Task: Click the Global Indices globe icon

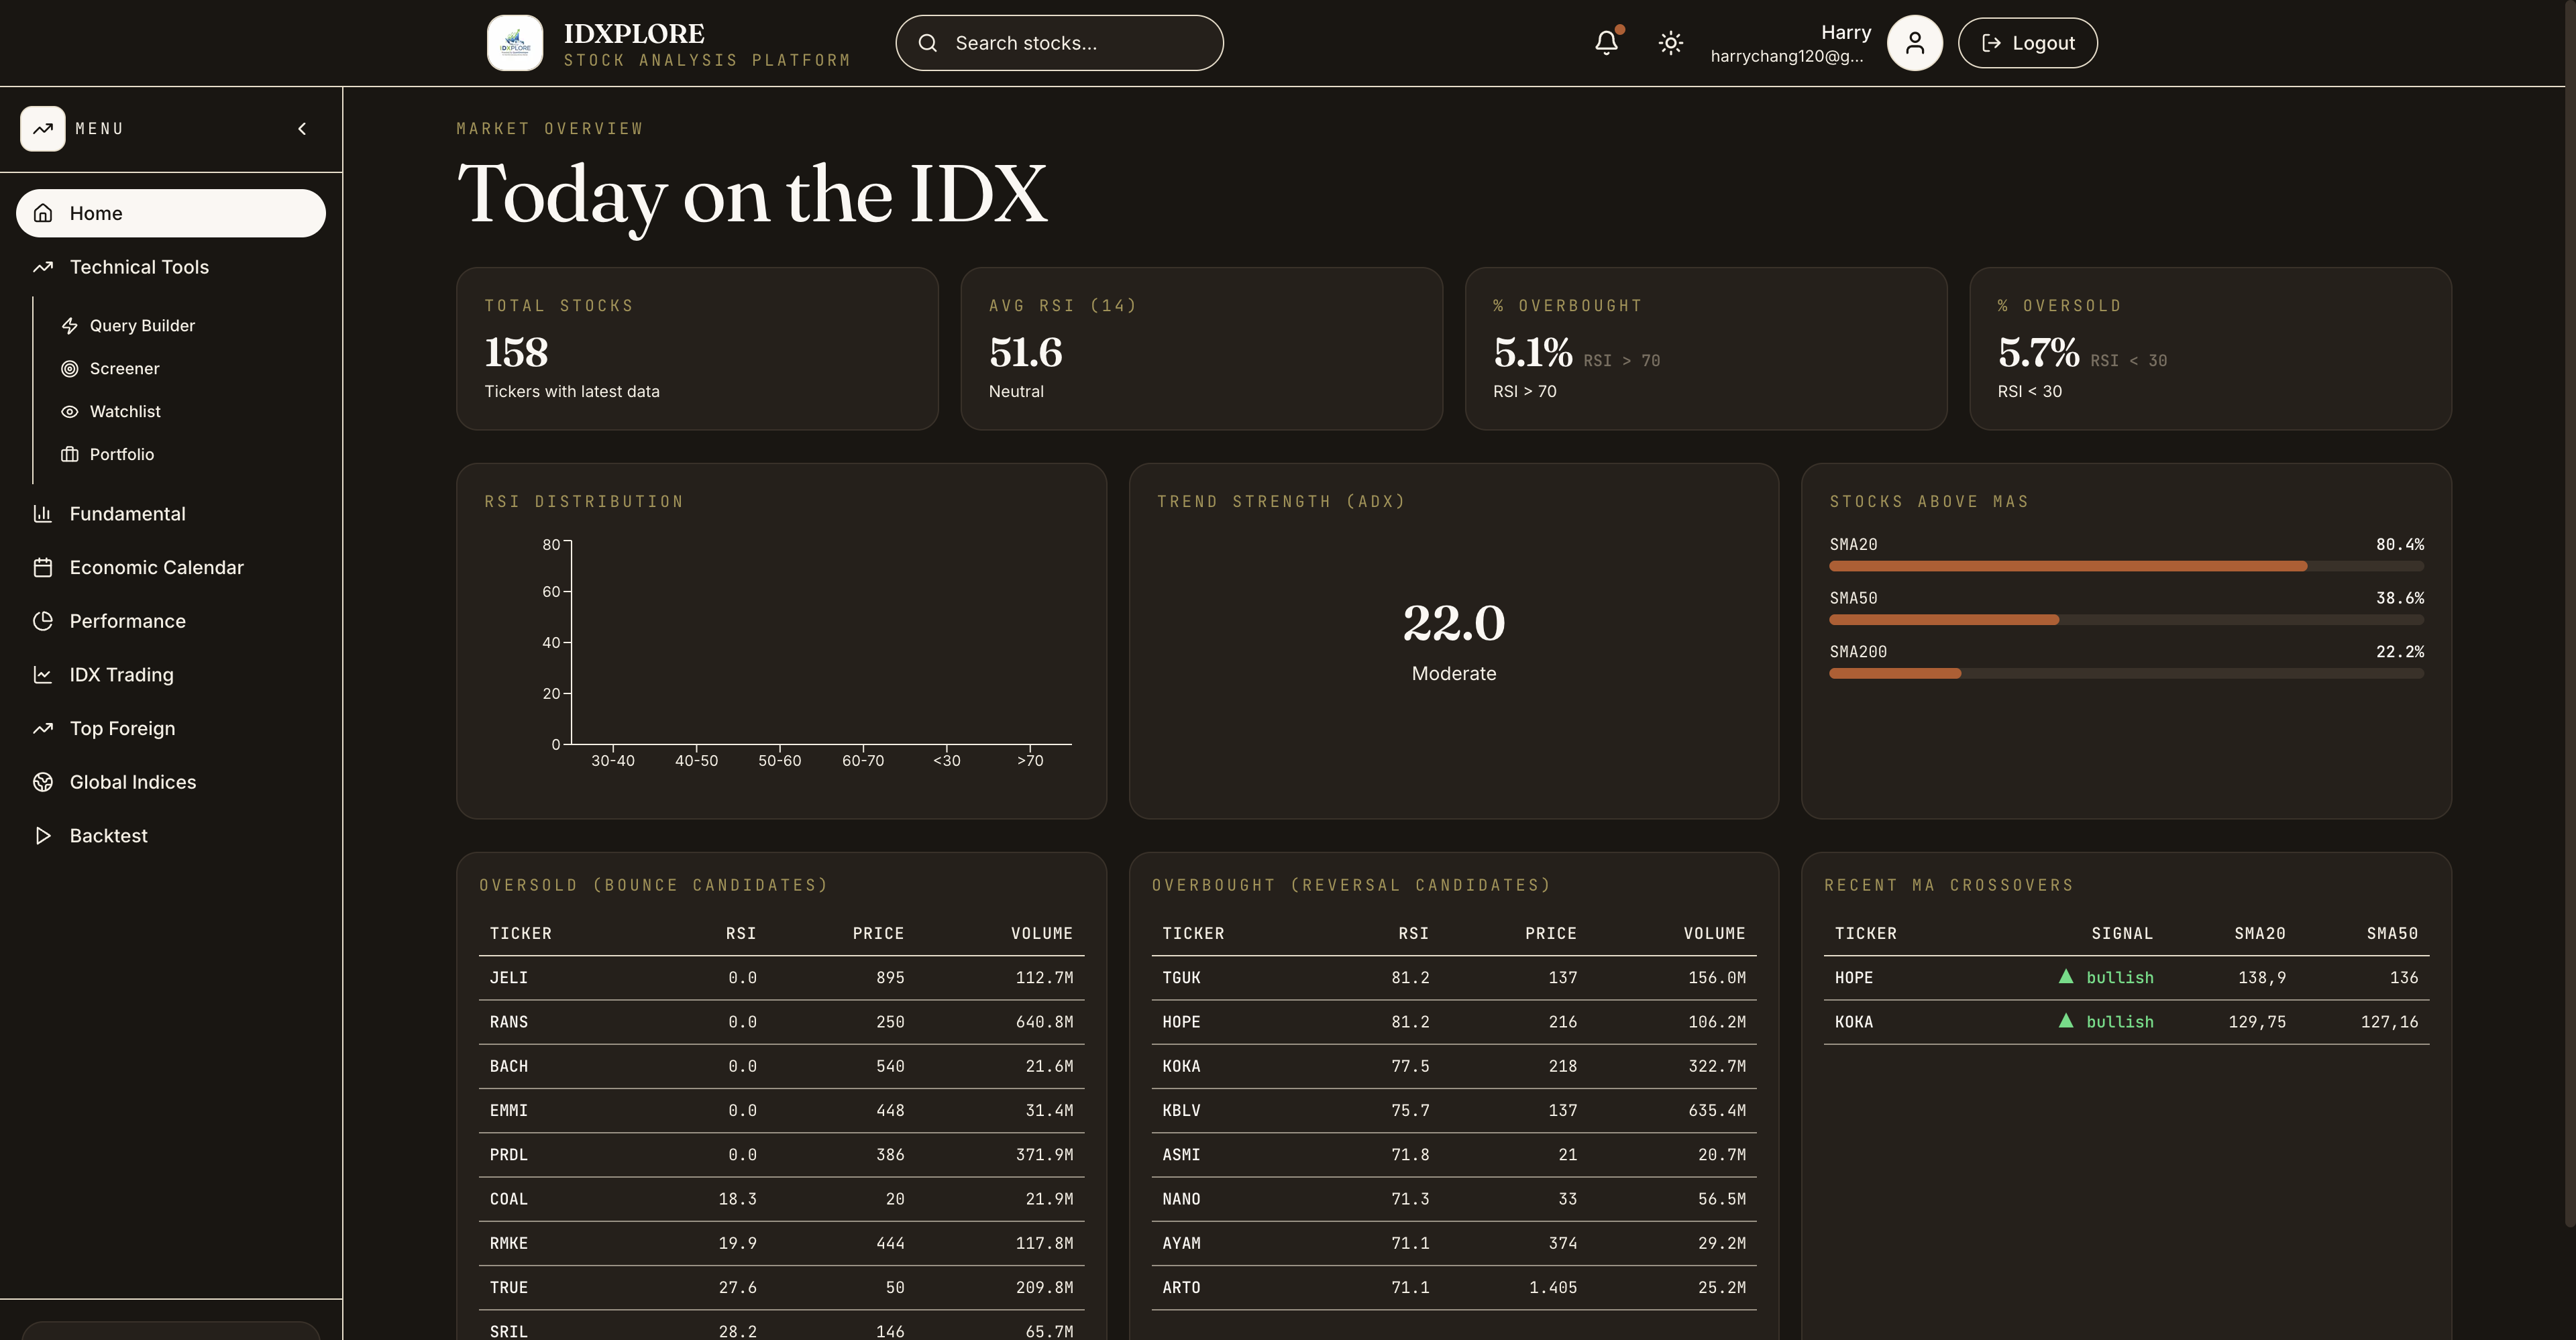Action: [x=43, y=782]
